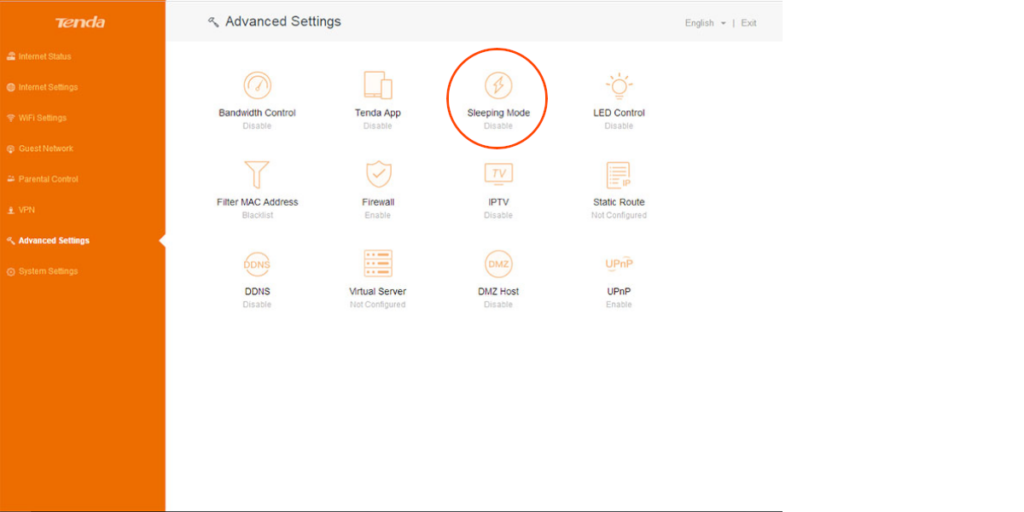The height and width of the screenshot is (512, 1024).
Task: Select Parental Control in sidebar
Action: 48,180
